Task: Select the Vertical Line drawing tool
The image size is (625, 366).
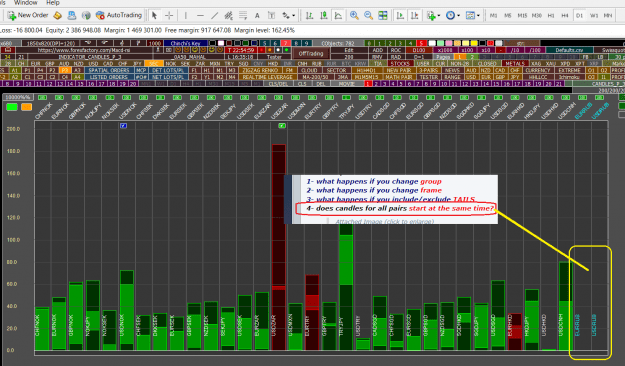Action: point(186,16)
